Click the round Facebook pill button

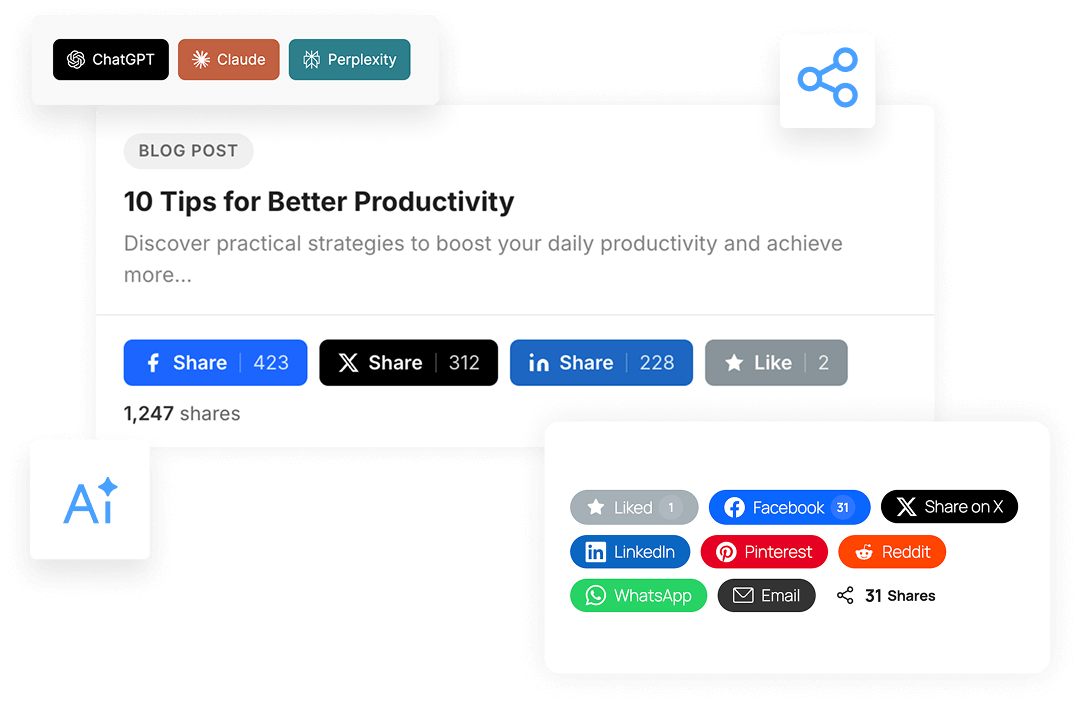click(x=788, y=508)
